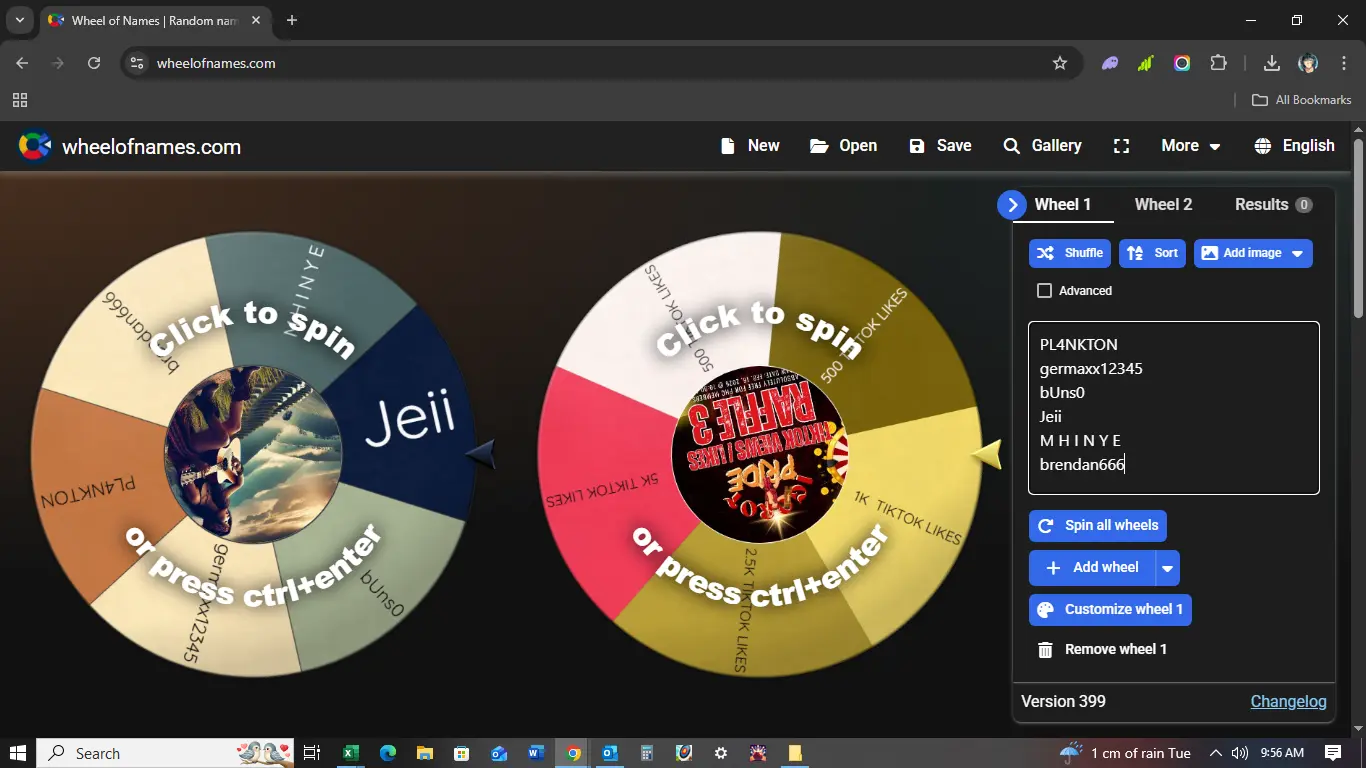
Task: Open a new browser tab
Action: pos(292,20)
